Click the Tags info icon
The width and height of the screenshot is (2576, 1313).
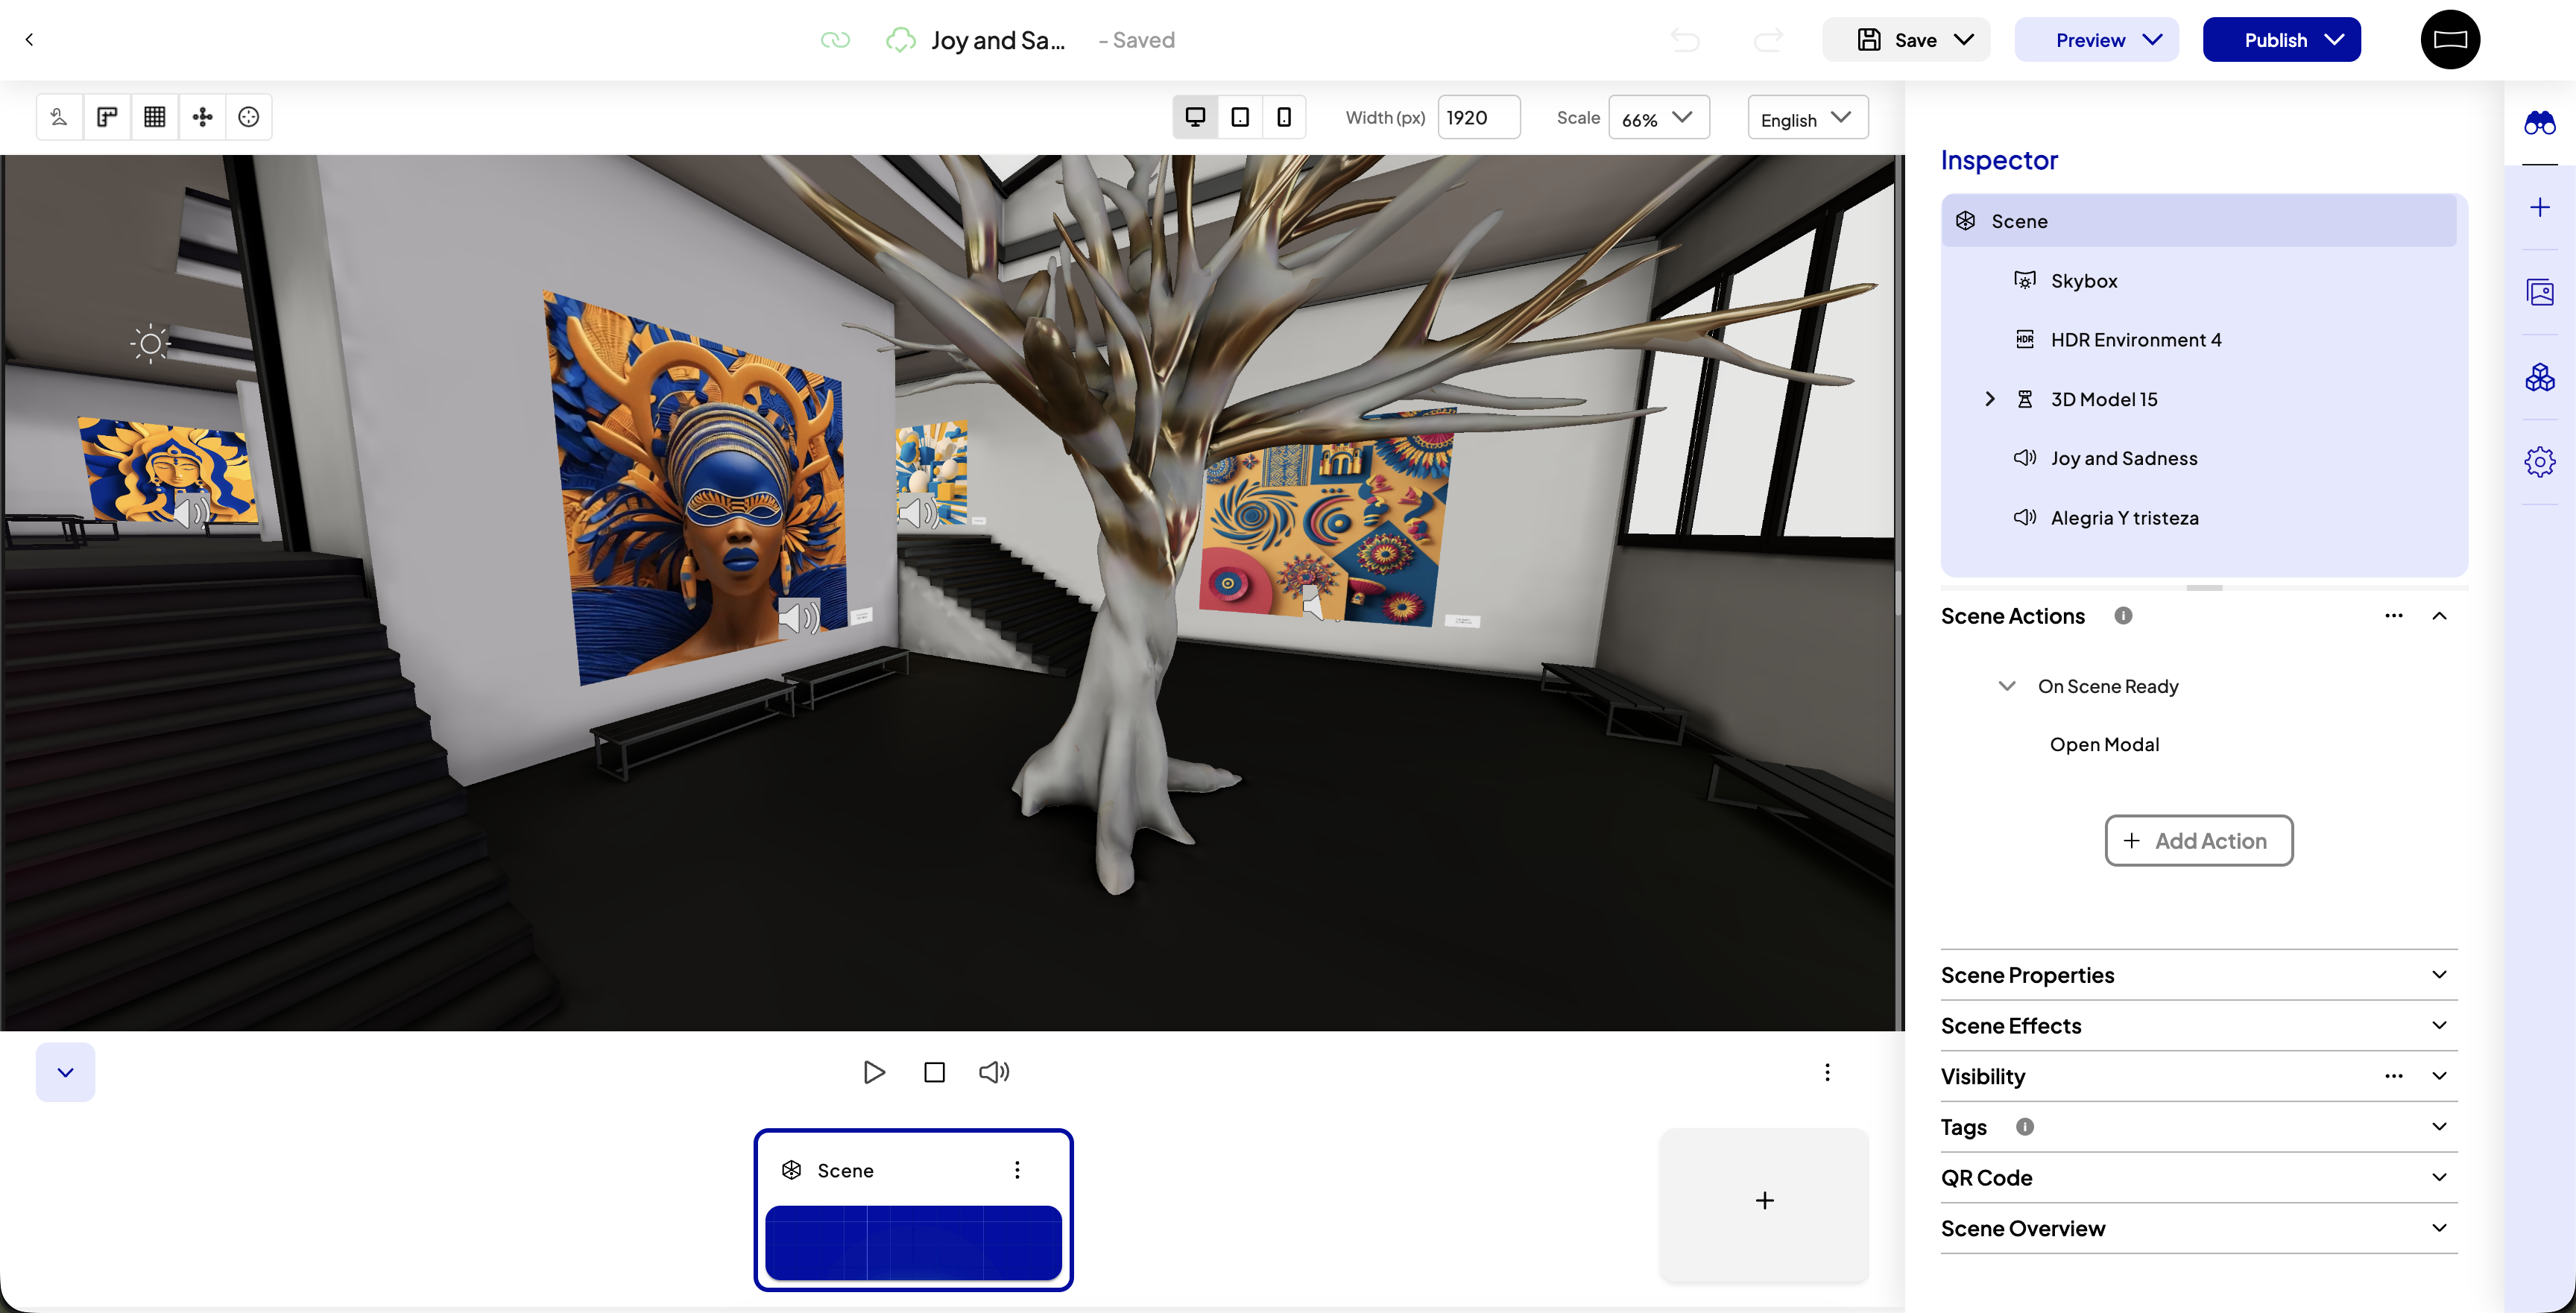click(2025, 1127)
